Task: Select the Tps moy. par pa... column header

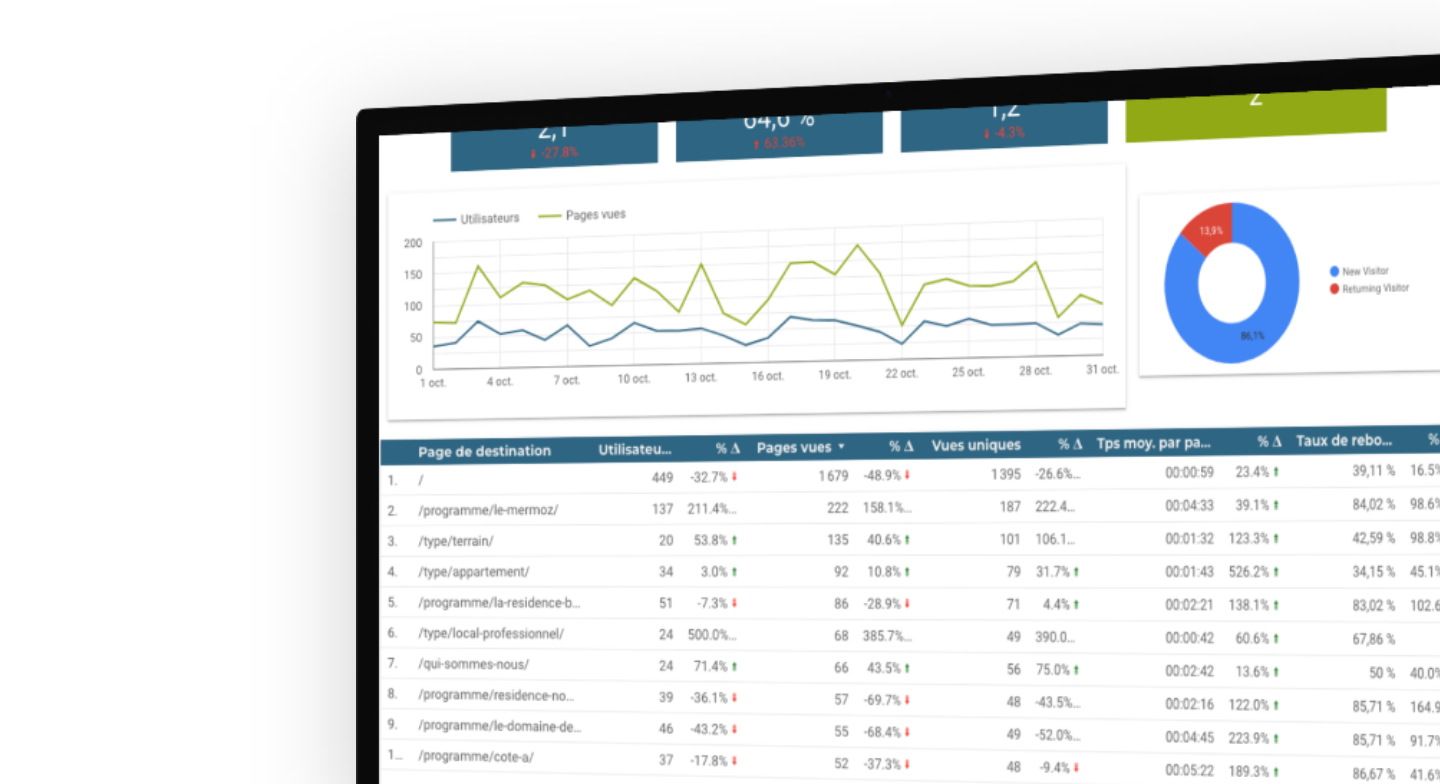Action: pyautogui.click(x=1154, y=442)
